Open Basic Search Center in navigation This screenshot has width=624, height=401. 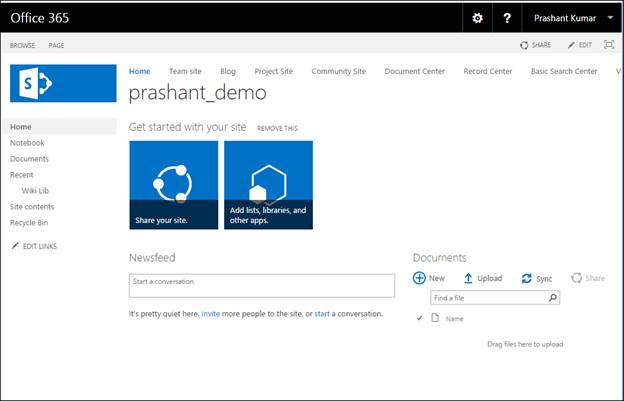(564, 71)
